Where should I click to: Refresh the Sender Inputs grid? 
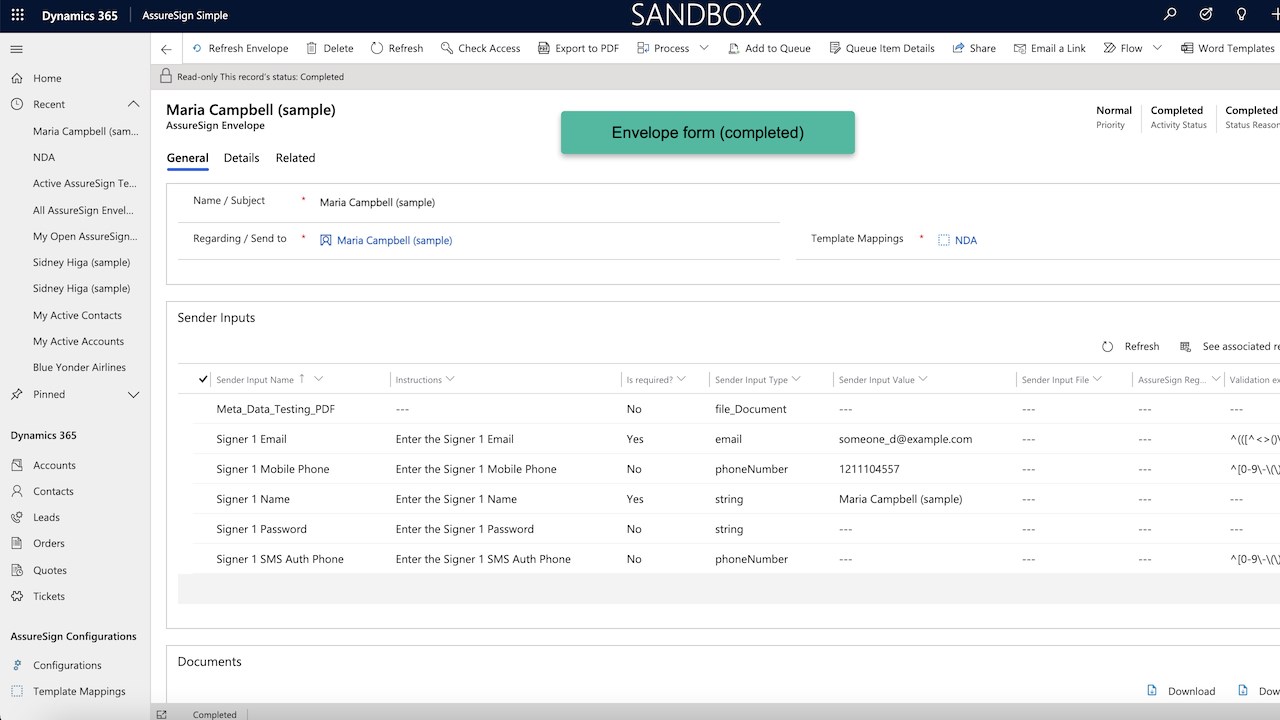tap(1131, 346)
